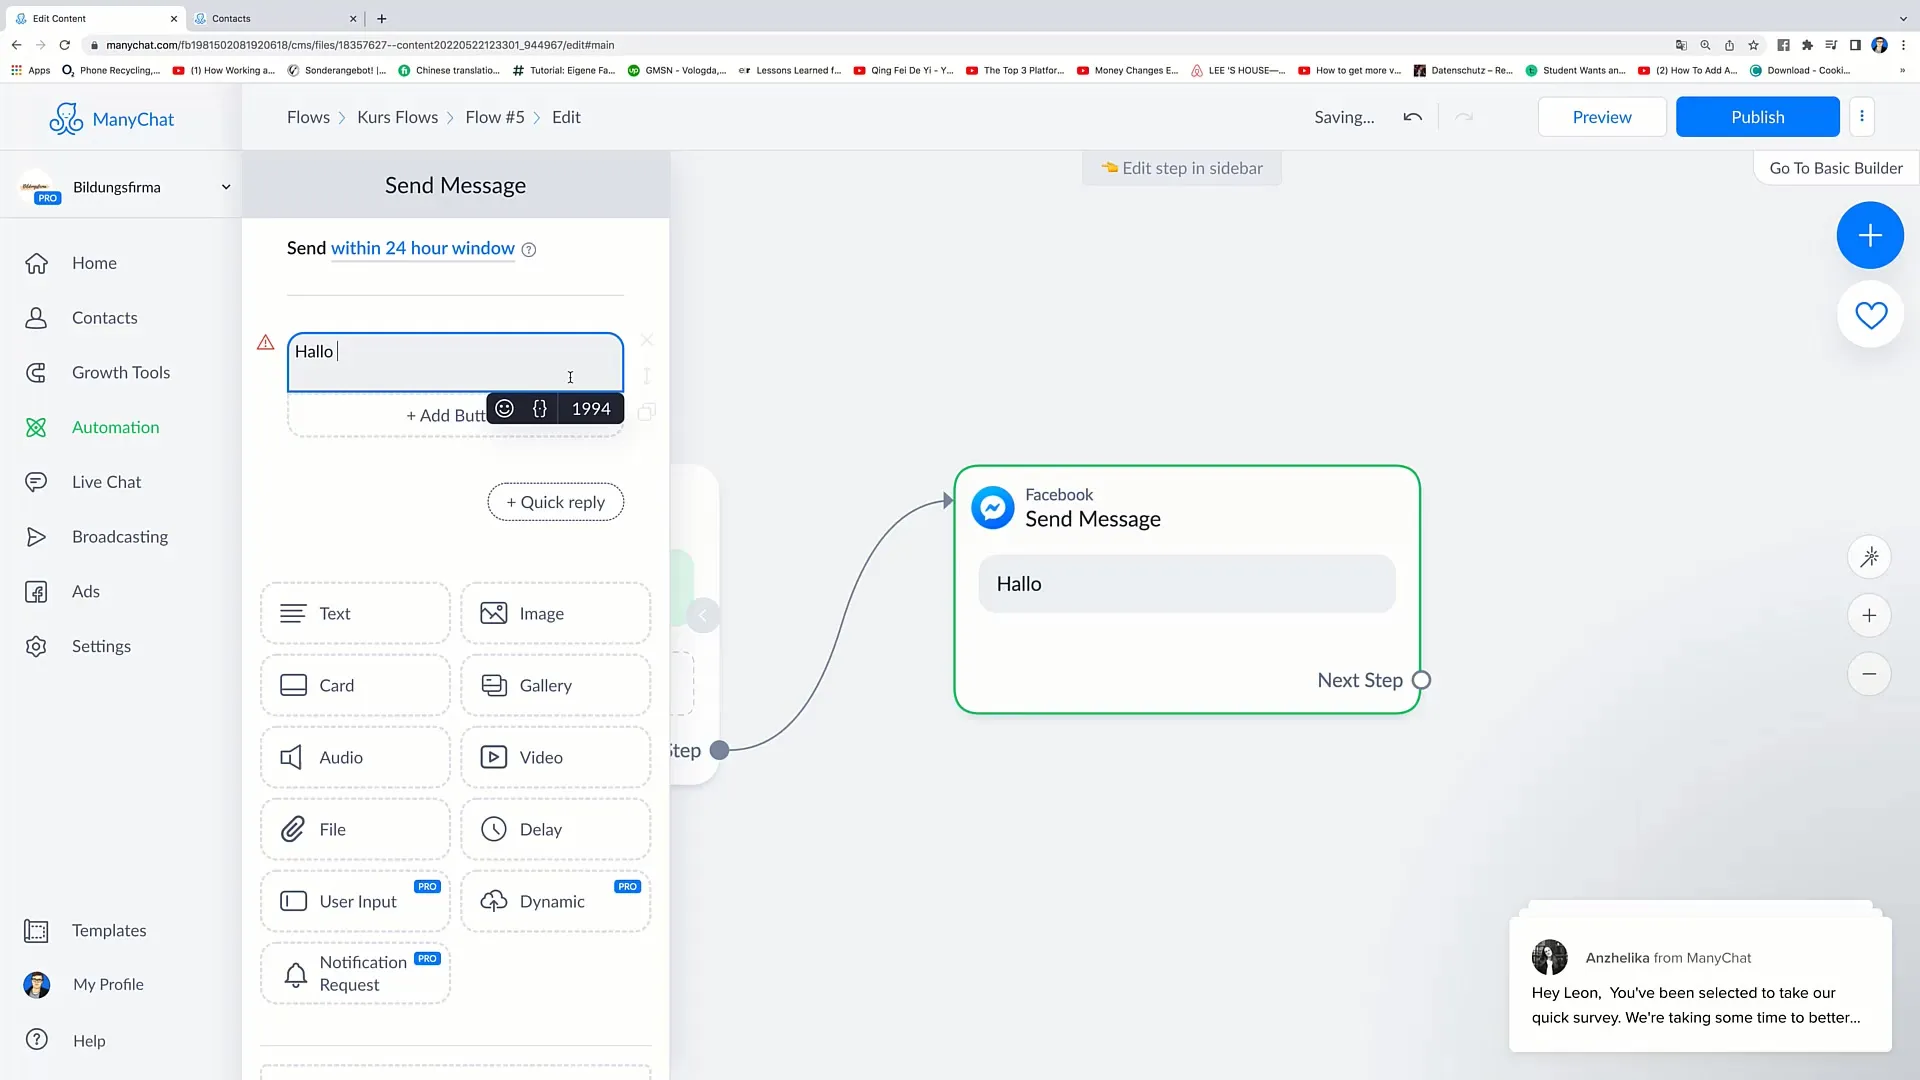
Task: Click the emoji icon in message editor
Action: click(504, 407)
